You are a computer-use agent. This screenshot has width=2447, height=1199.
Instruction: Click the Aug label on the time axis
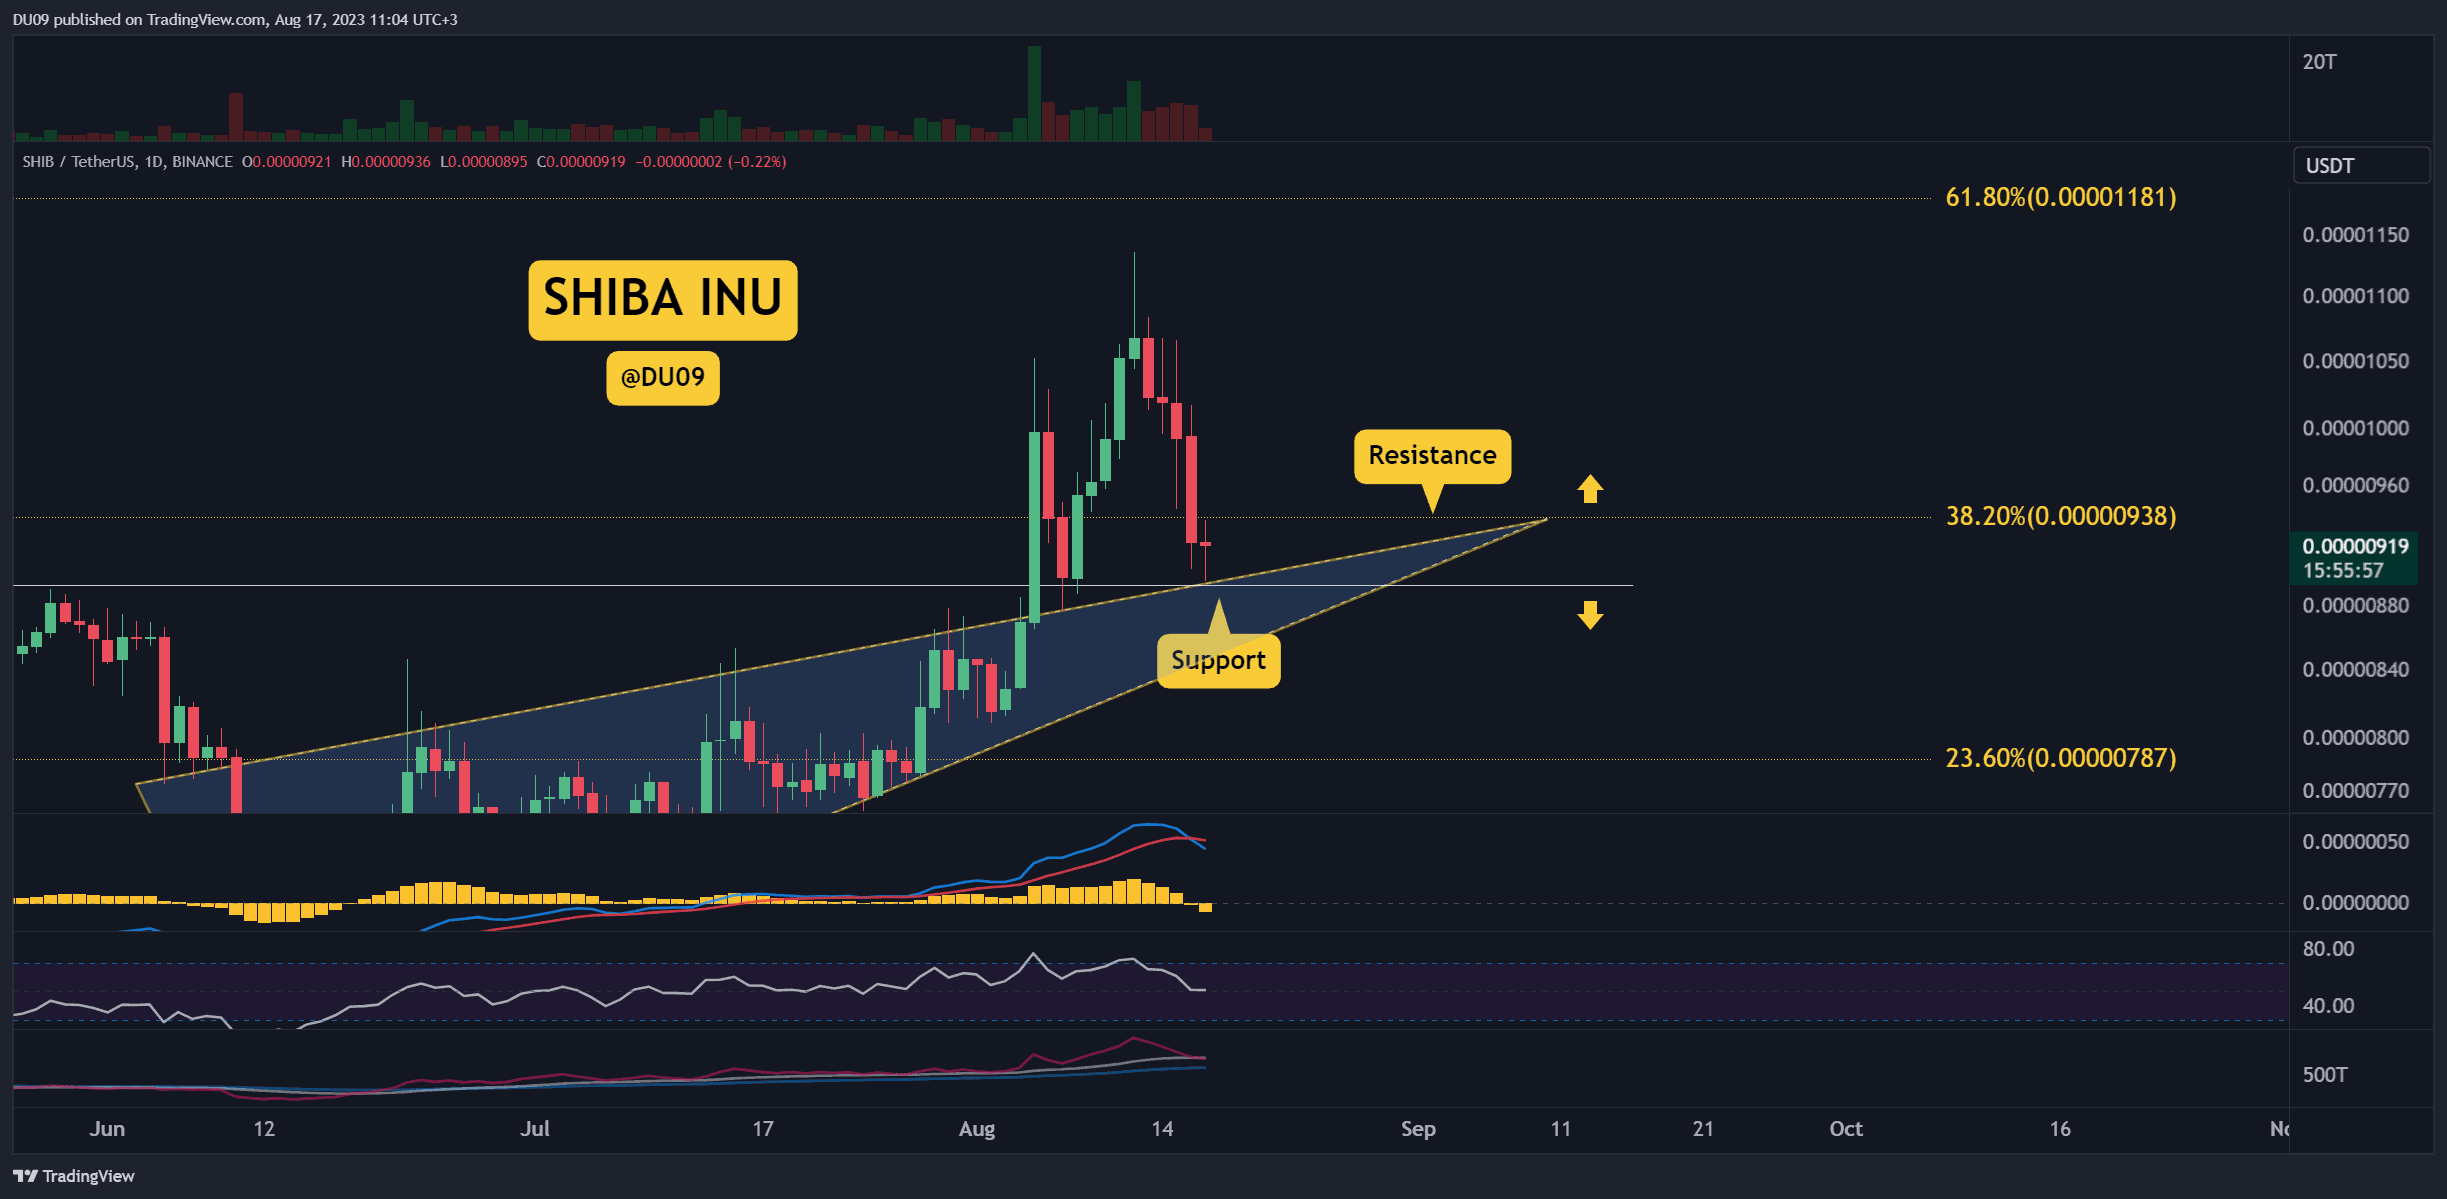(x=977, y=1129)
